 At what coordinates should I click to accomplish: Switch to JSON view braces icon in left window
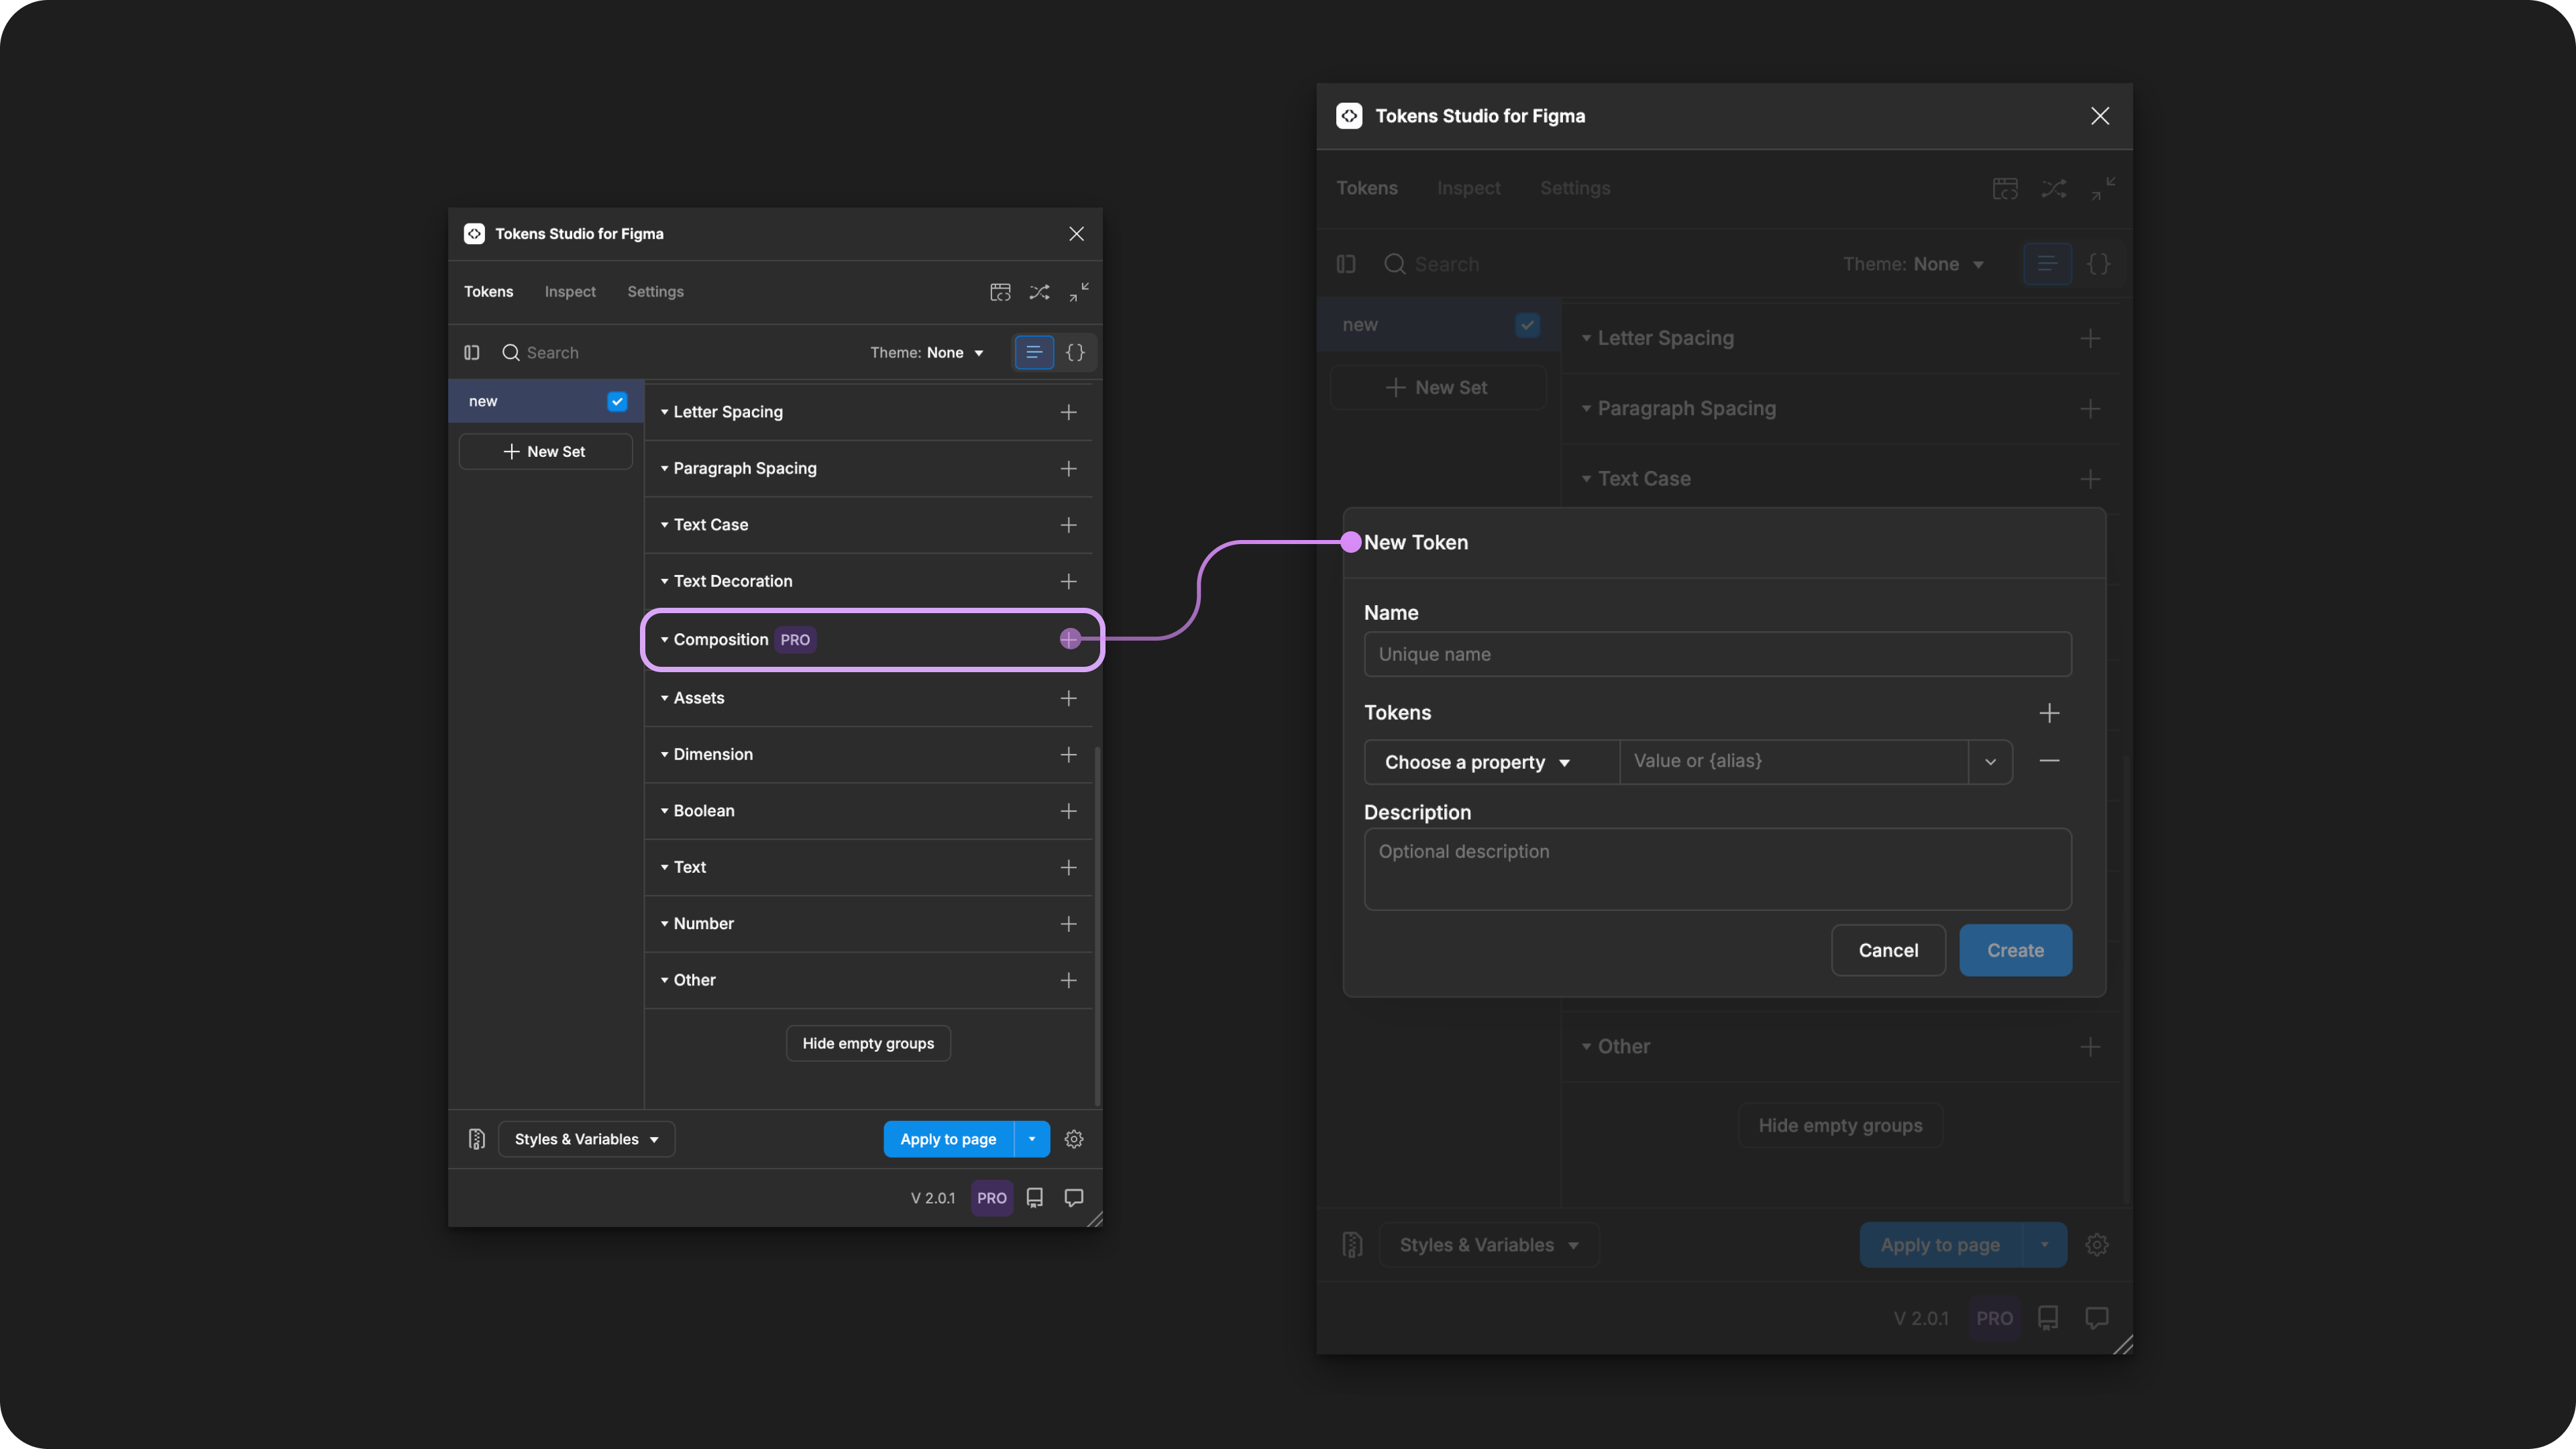1075,352
